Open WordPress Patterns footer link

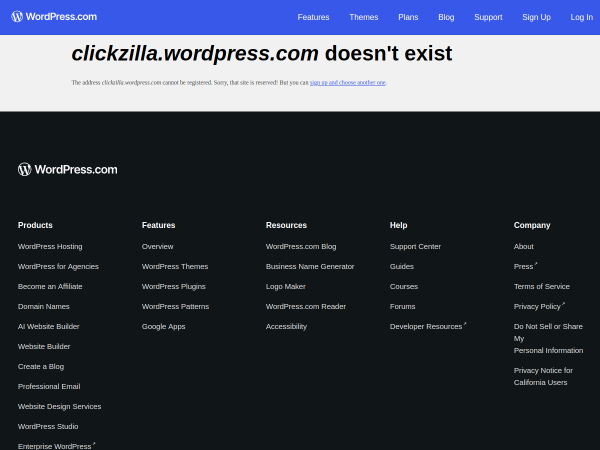pos(175,307)
